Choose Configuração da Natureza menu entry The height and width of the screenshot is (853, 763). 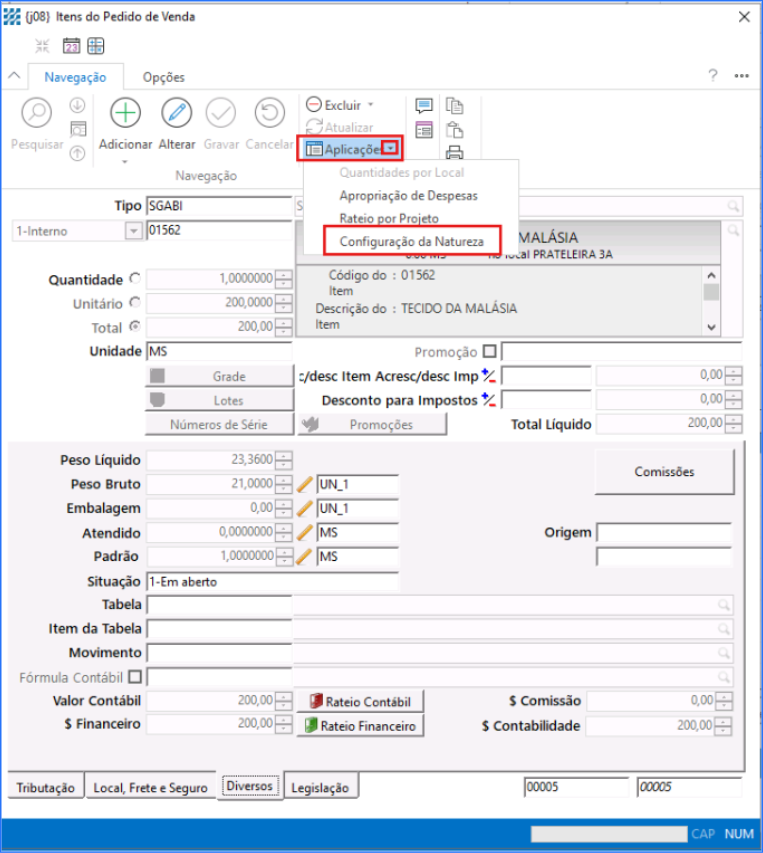pos(411,241)
